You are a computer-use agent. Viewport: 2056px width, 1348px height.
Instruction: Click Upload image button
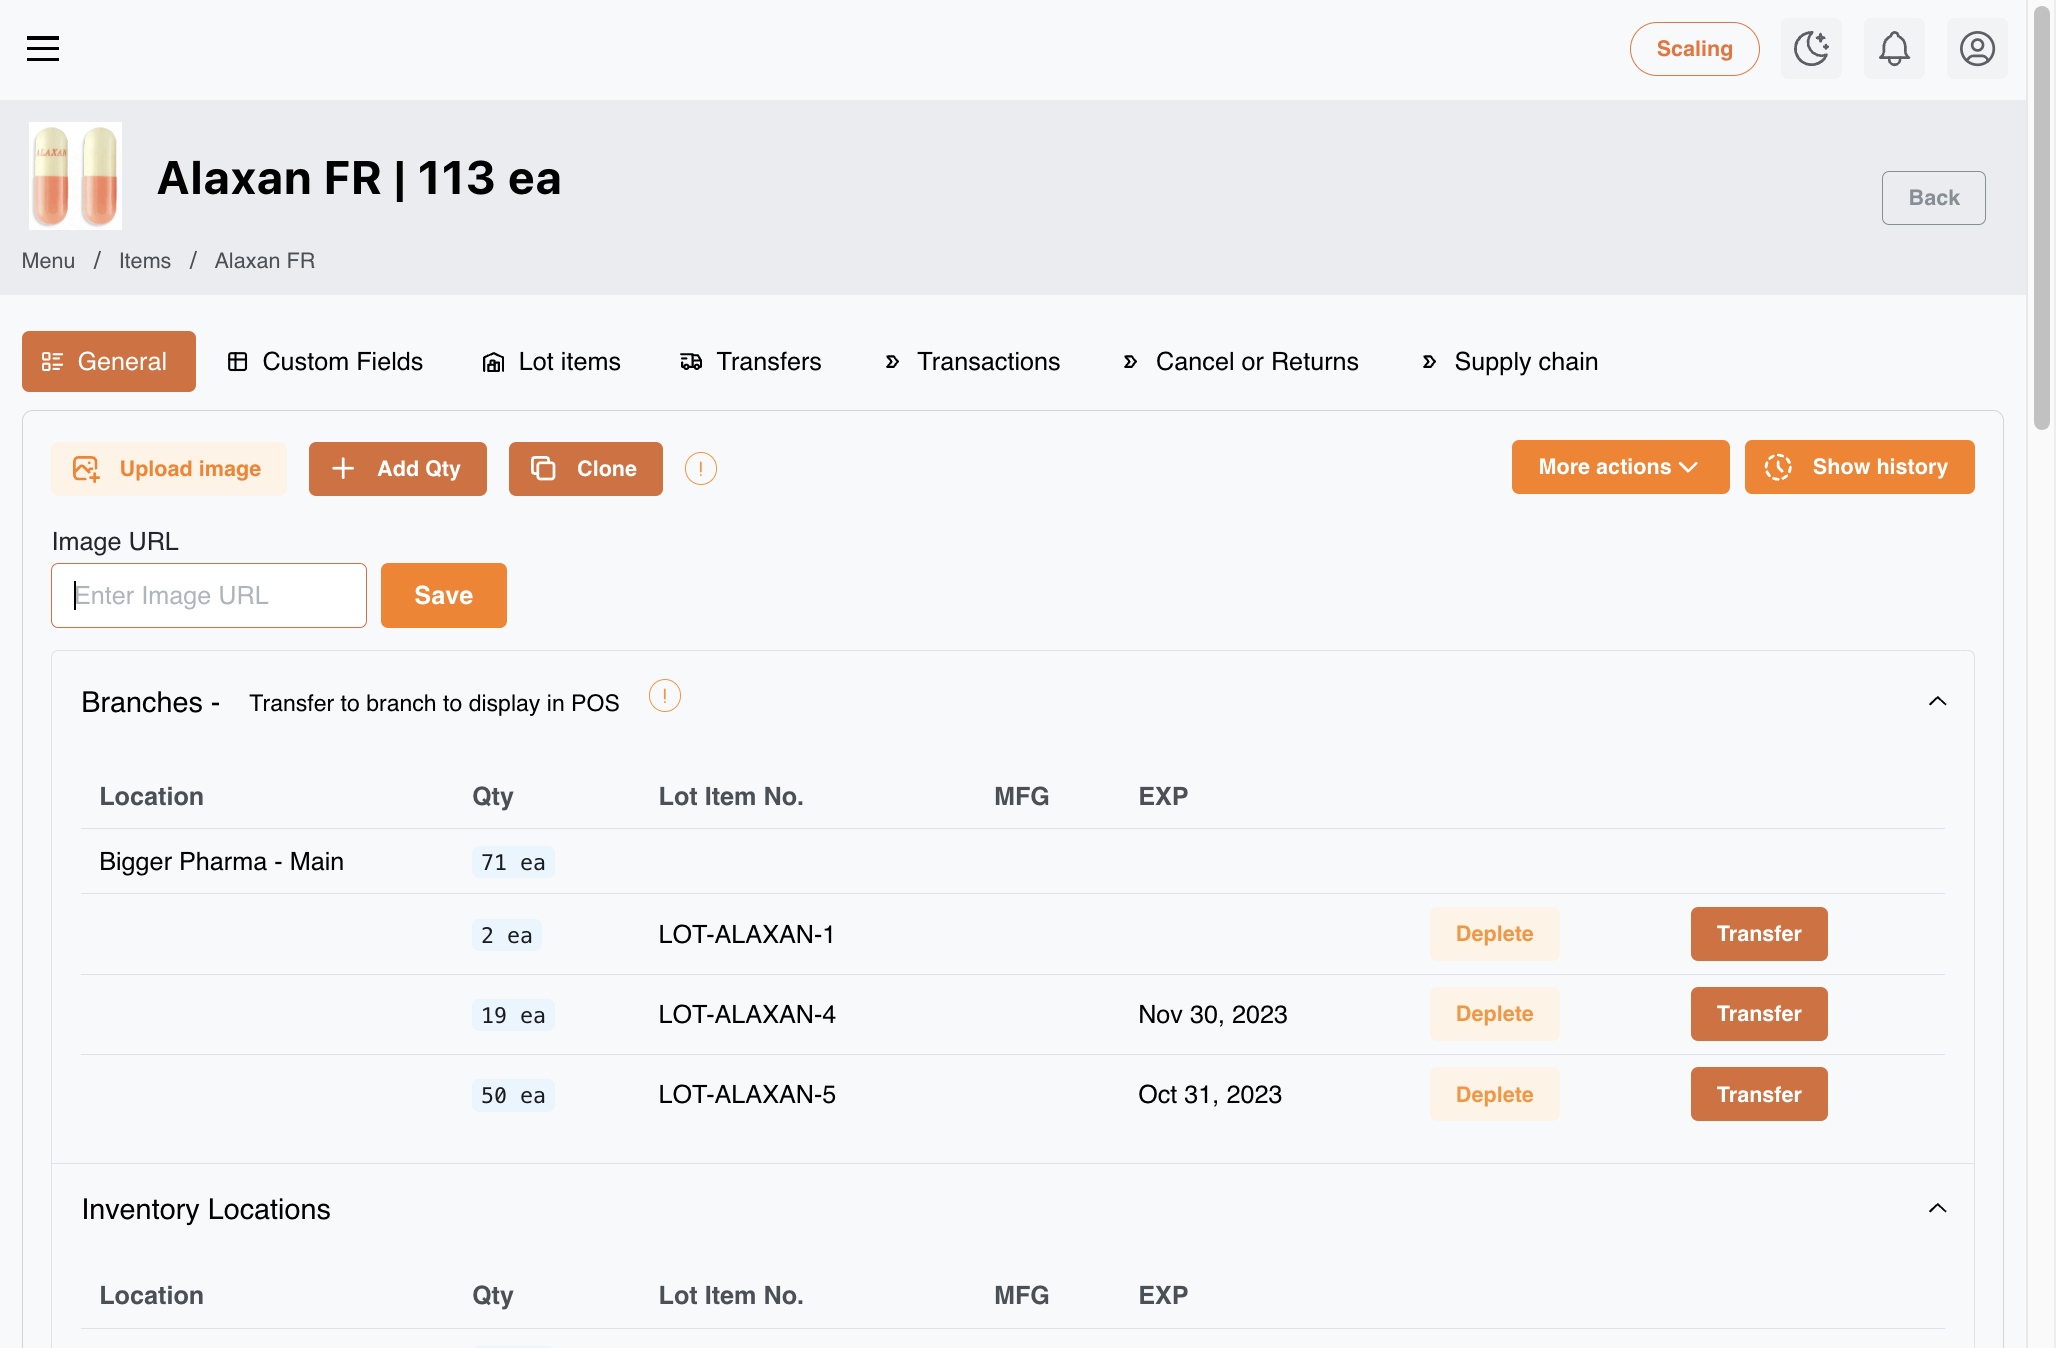click(169, 469)
